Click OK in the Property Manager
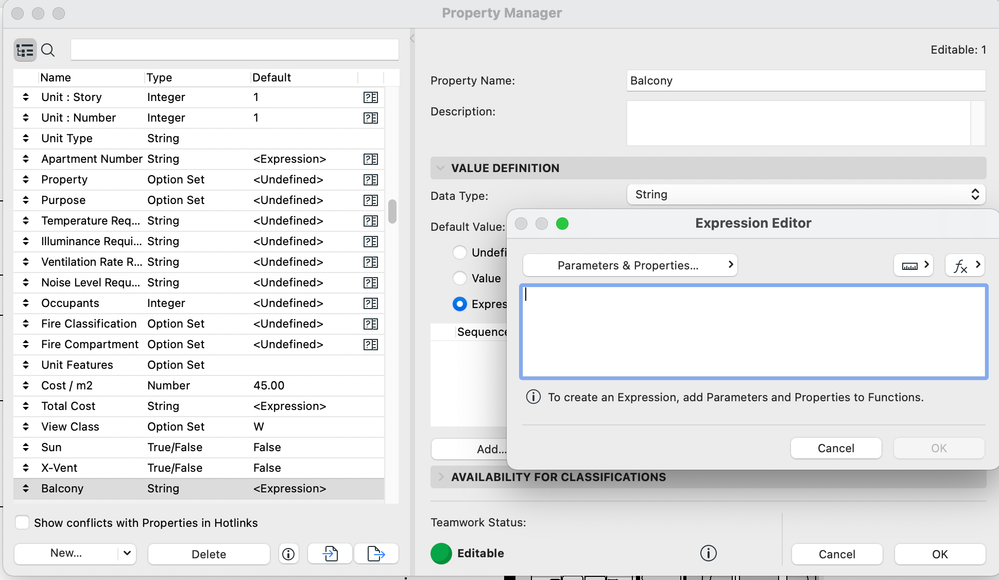 coord(940,554)
